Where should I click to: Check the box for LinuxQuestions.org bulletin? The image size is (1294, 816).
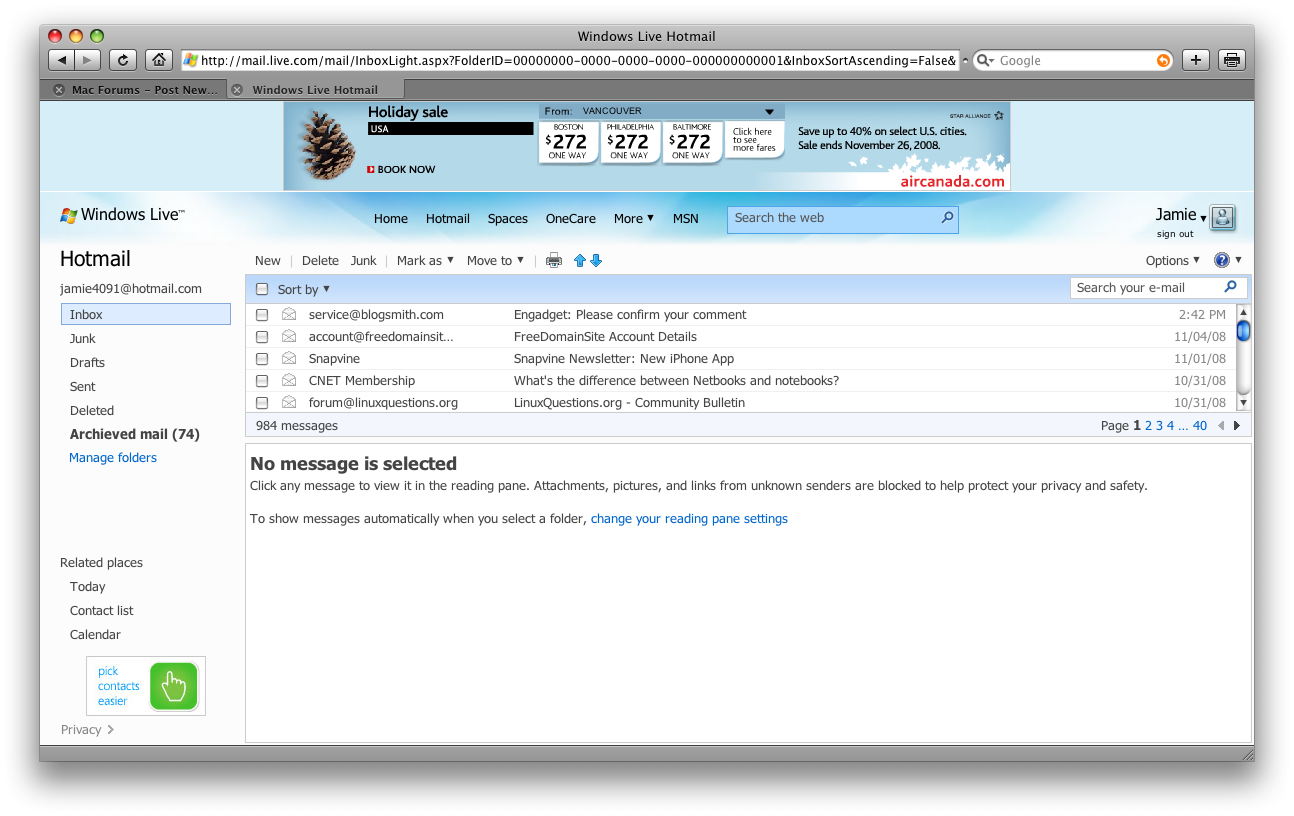tap(262, 403)
